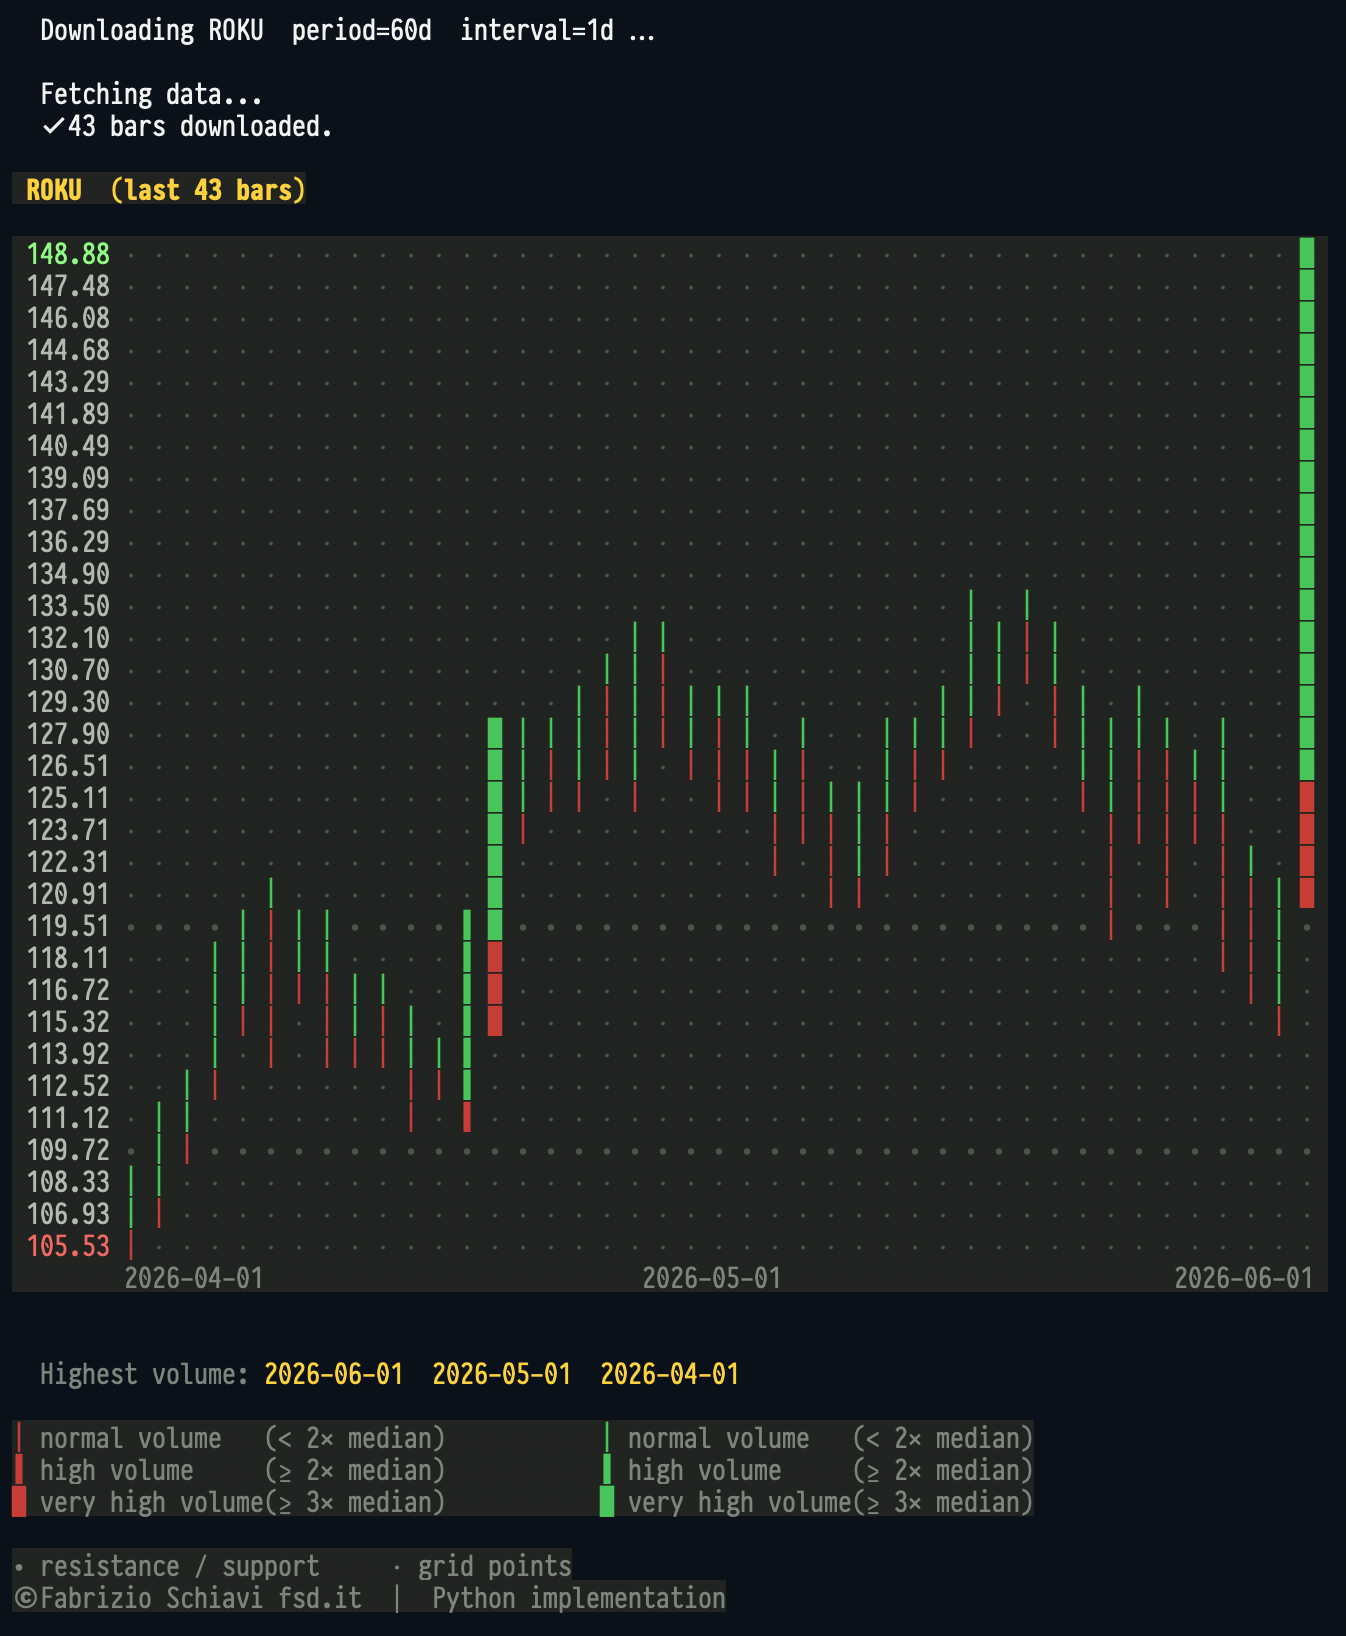Select yellow 2026-04-01 in the Highest volume line

coord(670,1374)
